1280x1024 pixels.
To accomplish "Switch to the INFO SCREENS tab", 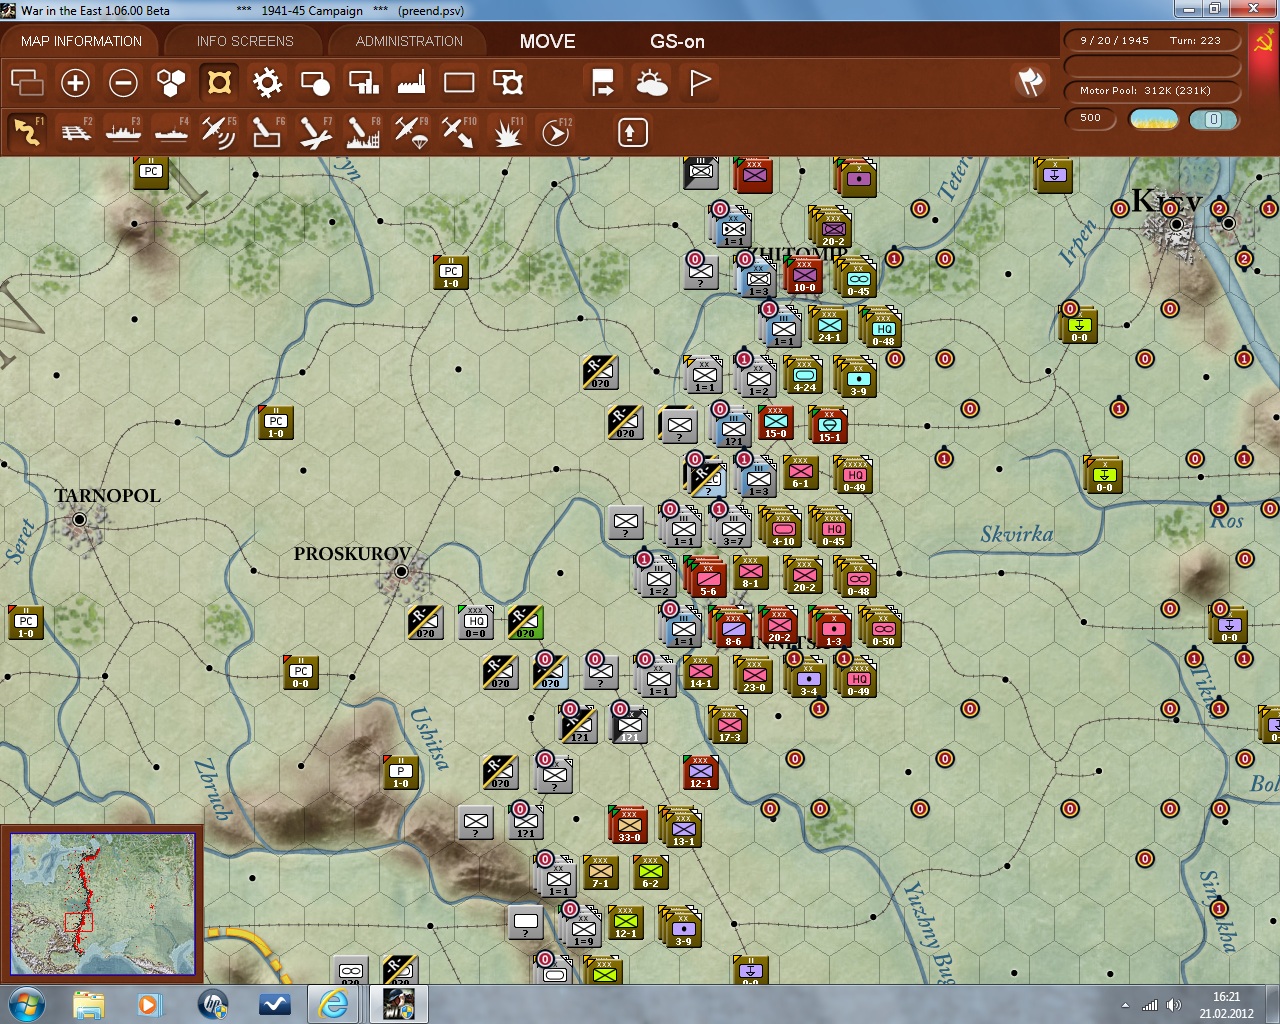I will [x=245, y=41].
